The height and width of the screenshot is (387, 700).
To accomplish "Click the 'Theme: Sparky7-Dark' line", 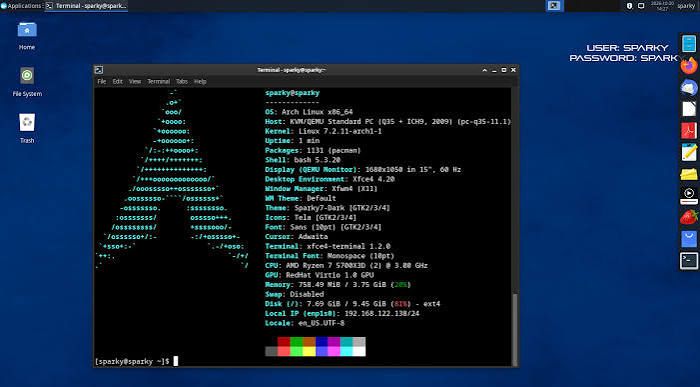I will tap(328, 208).
